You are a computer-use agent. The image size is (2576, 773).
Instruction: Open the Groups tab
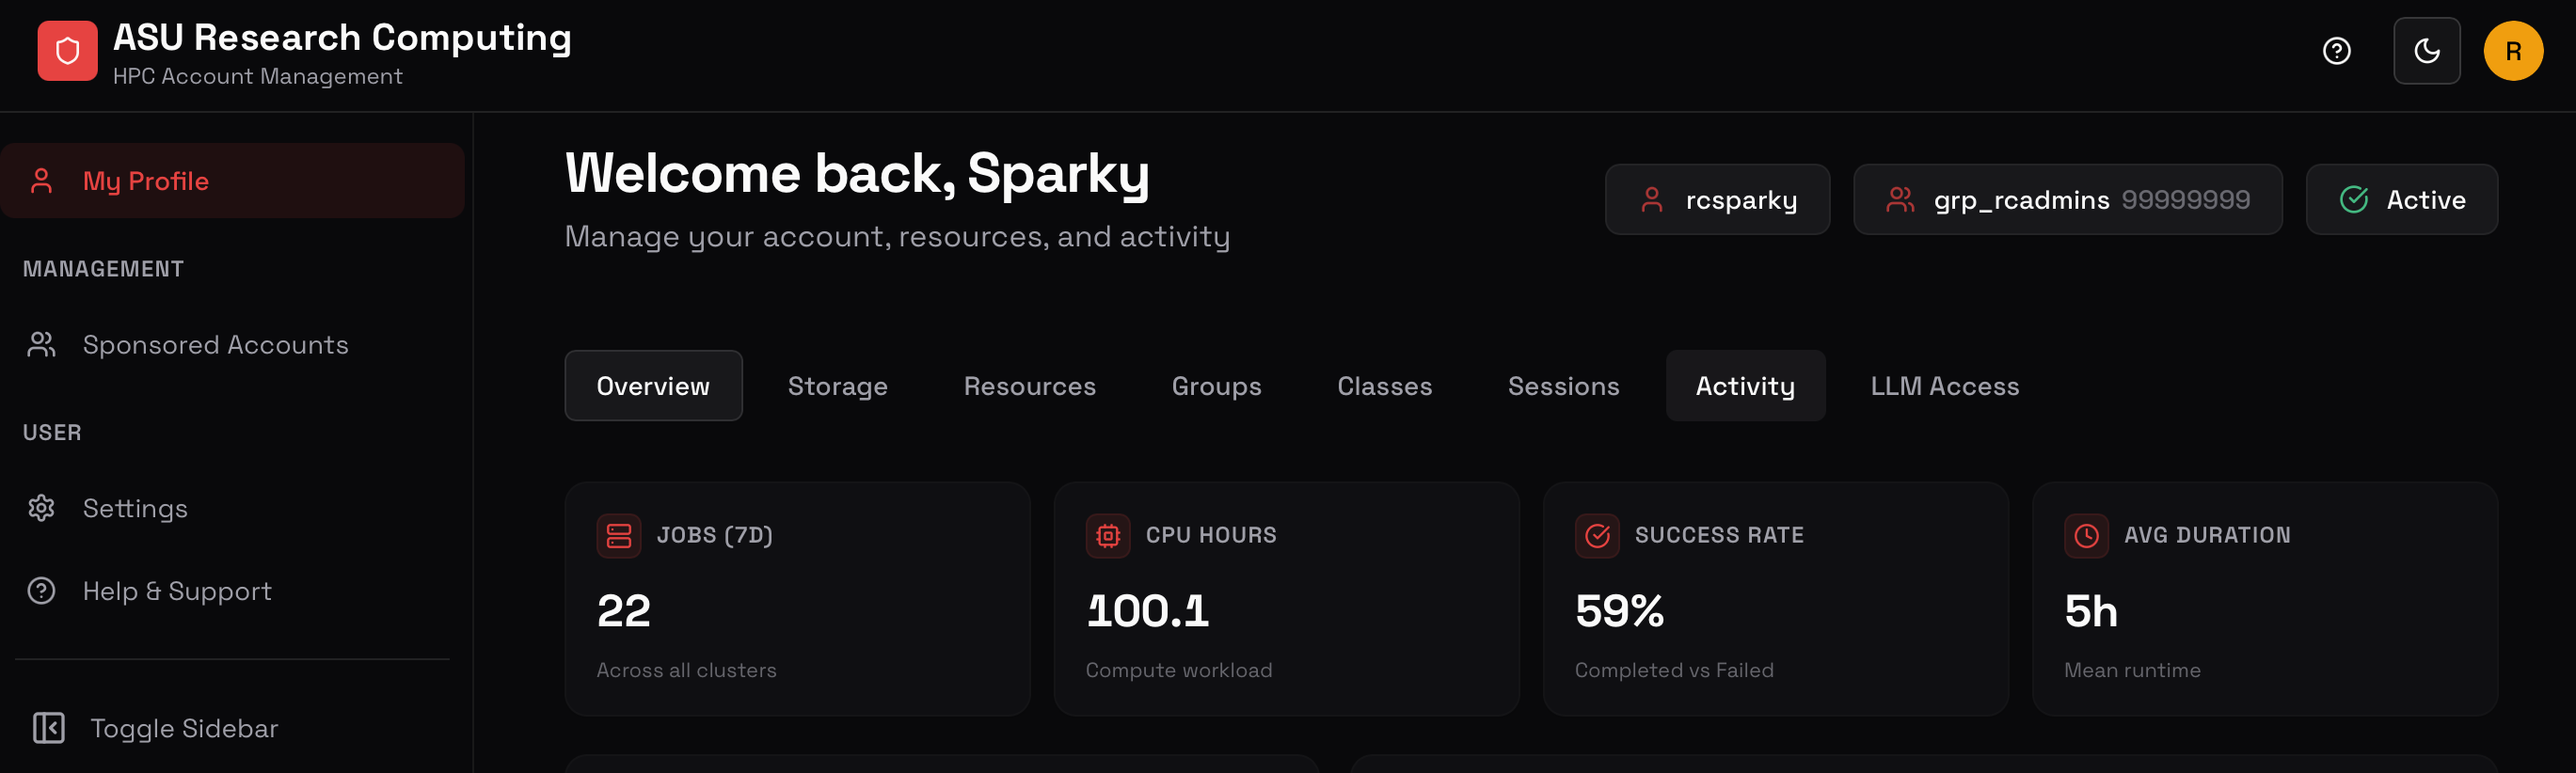click(x=1216, y=386)
